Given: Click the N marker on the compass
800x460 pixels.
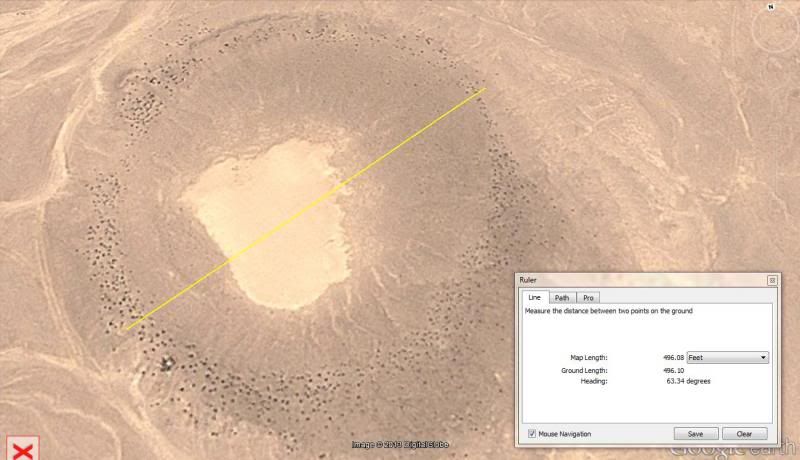Looking at the screenshot, I should [x=771, y=7].
